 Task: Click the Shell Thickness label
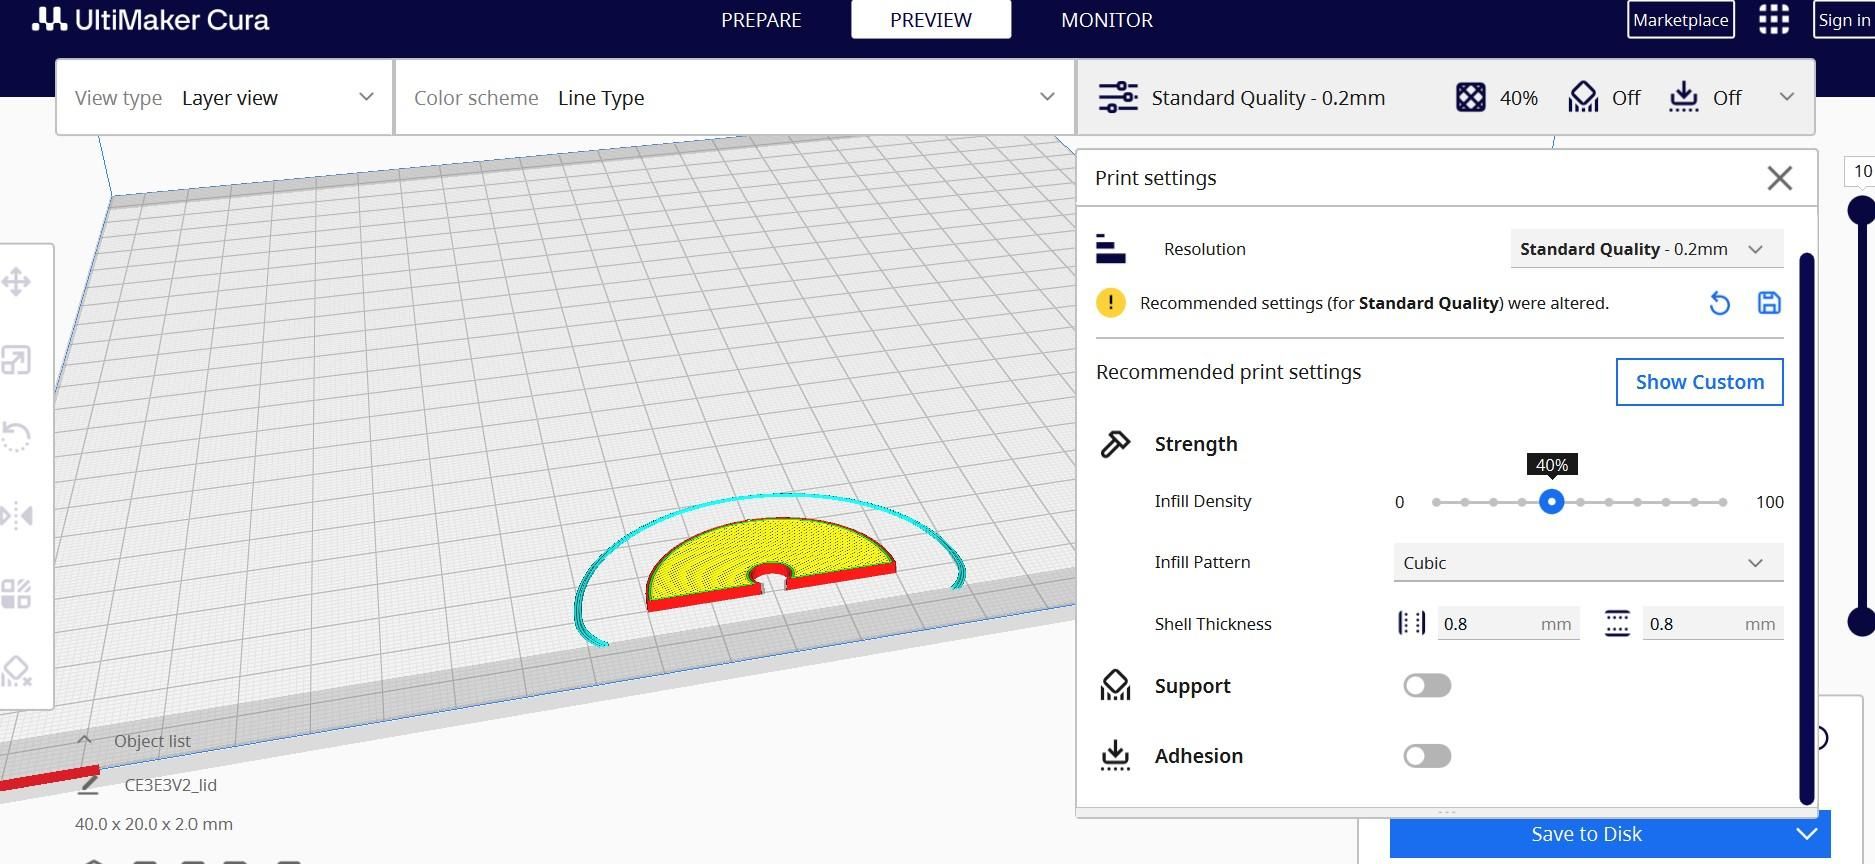[x=1213, y=624]
